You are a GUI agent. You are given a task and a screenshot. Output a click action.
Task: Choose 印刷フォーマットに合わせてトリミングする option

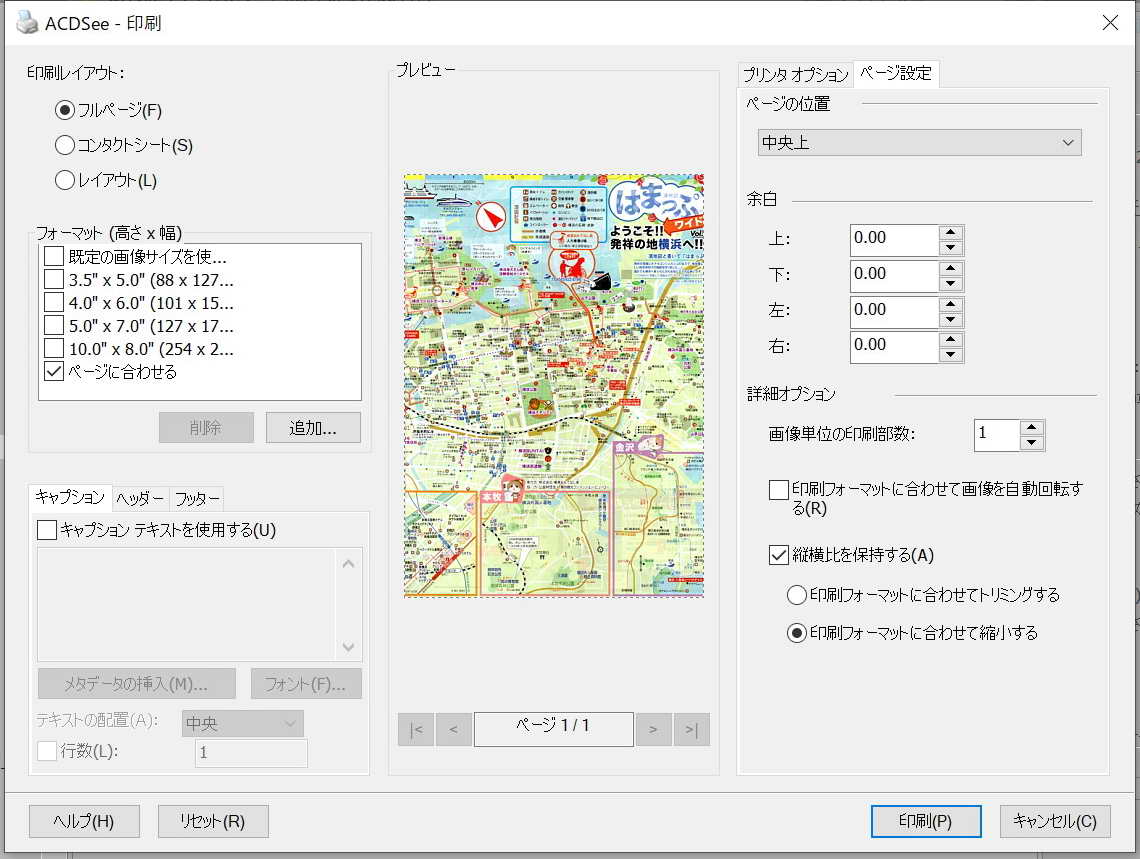click(797, 595)
